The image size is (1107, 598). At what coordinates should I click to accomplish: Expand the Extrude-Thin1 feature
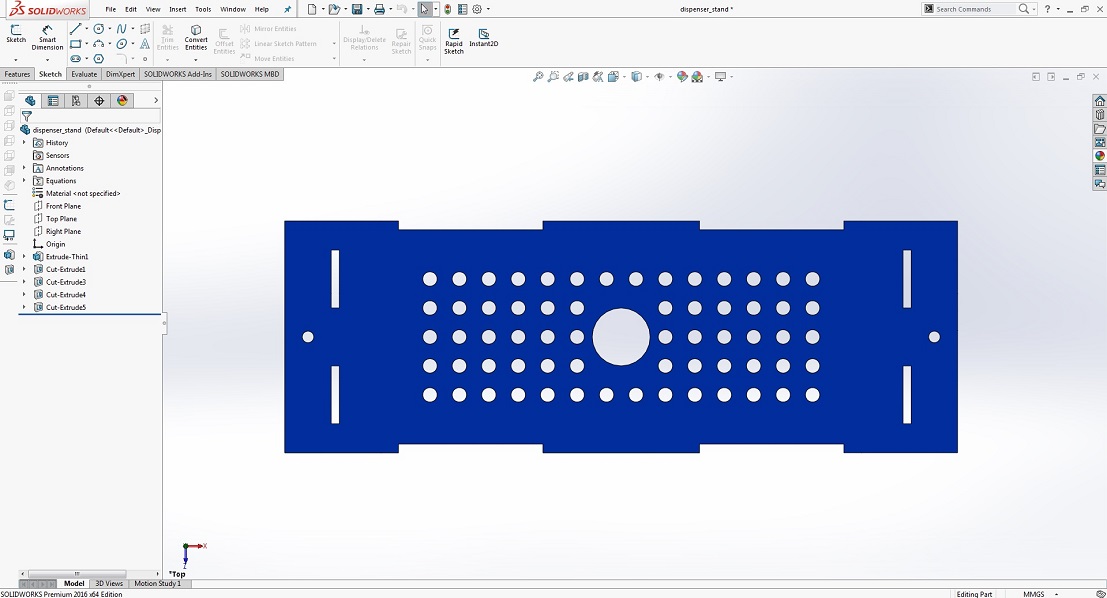(x=24, y=257)
